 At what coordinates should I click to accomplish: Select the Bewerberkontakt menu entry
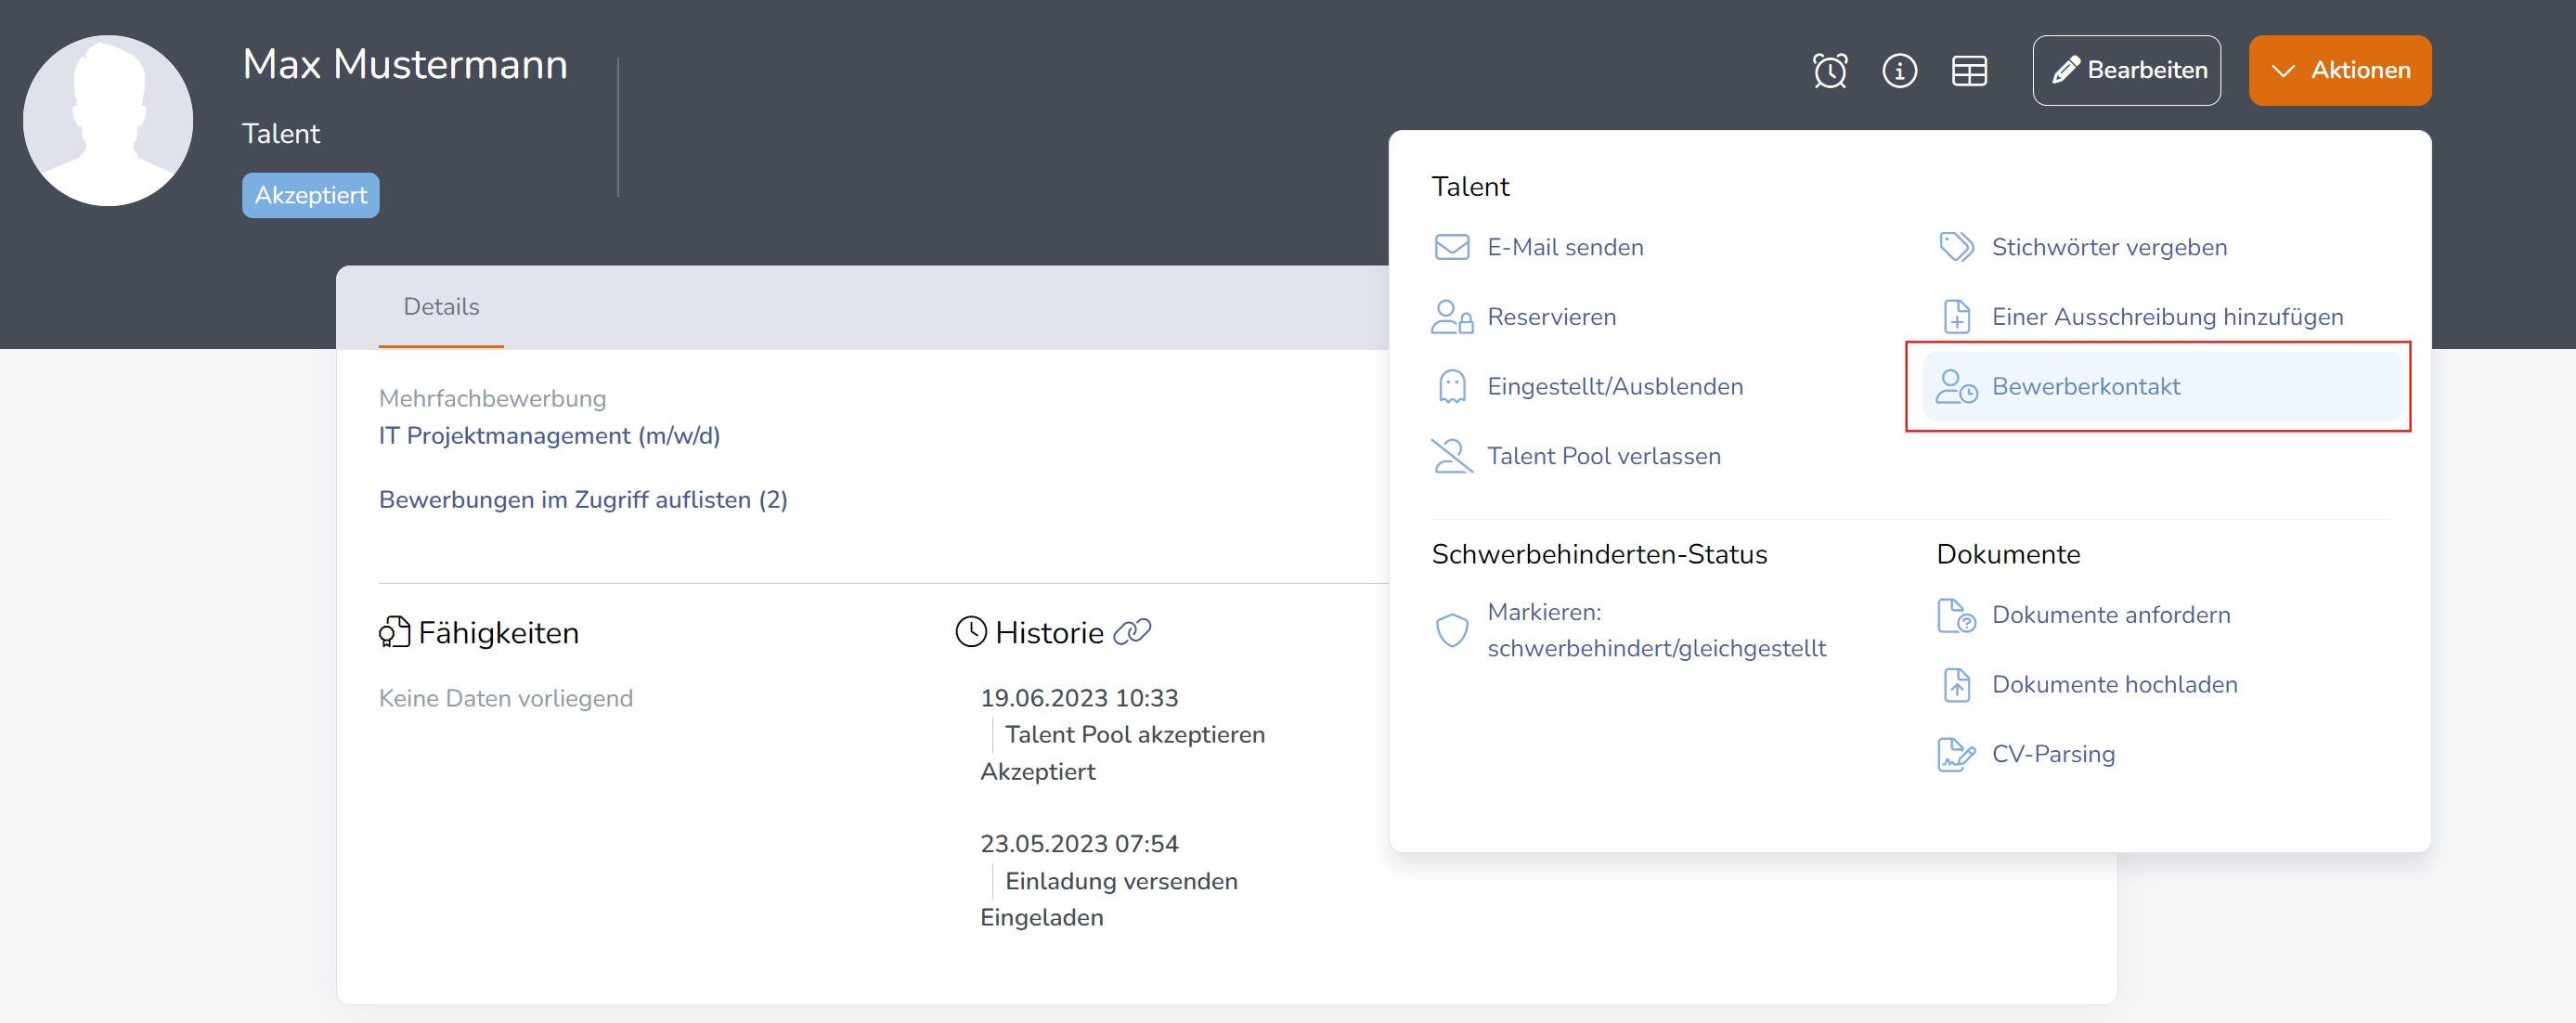point(2162,386)
